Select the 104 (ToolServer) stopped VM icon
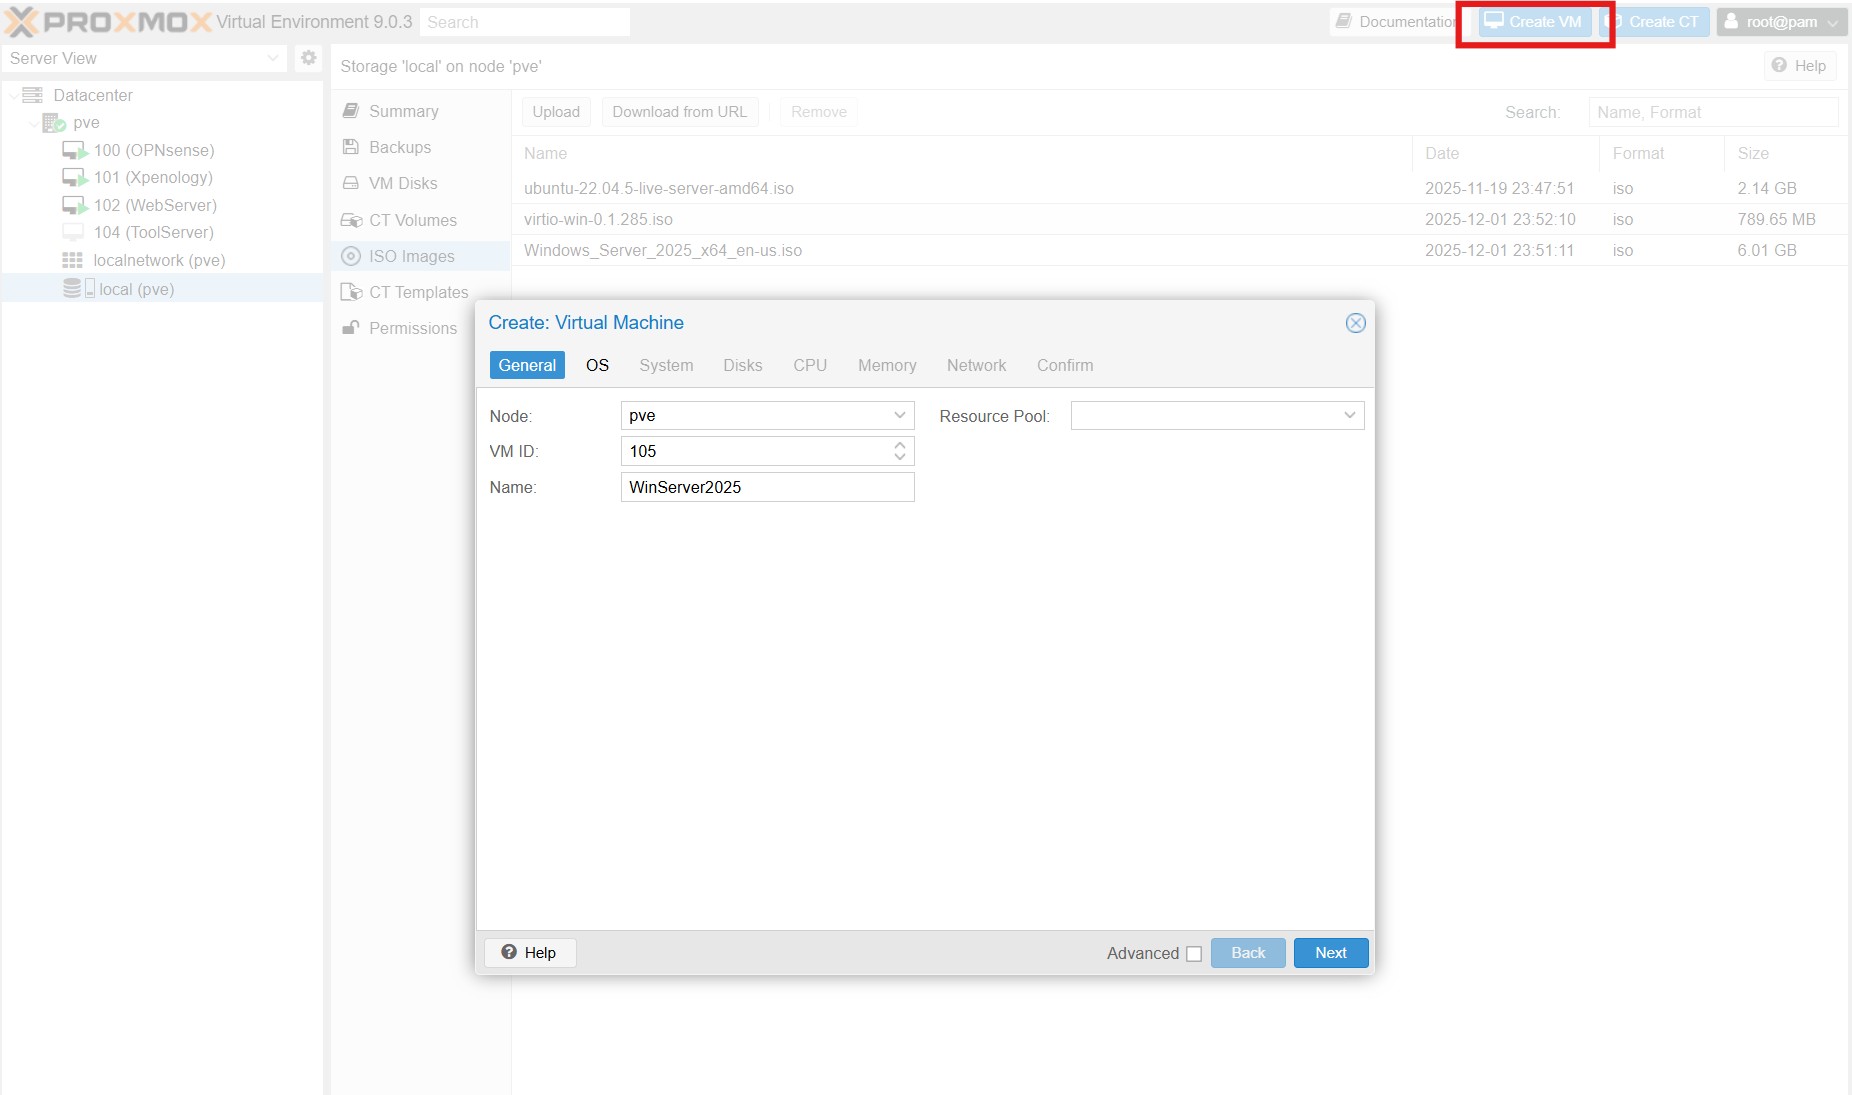The image size is (1852, 1095). coord(73,232)
